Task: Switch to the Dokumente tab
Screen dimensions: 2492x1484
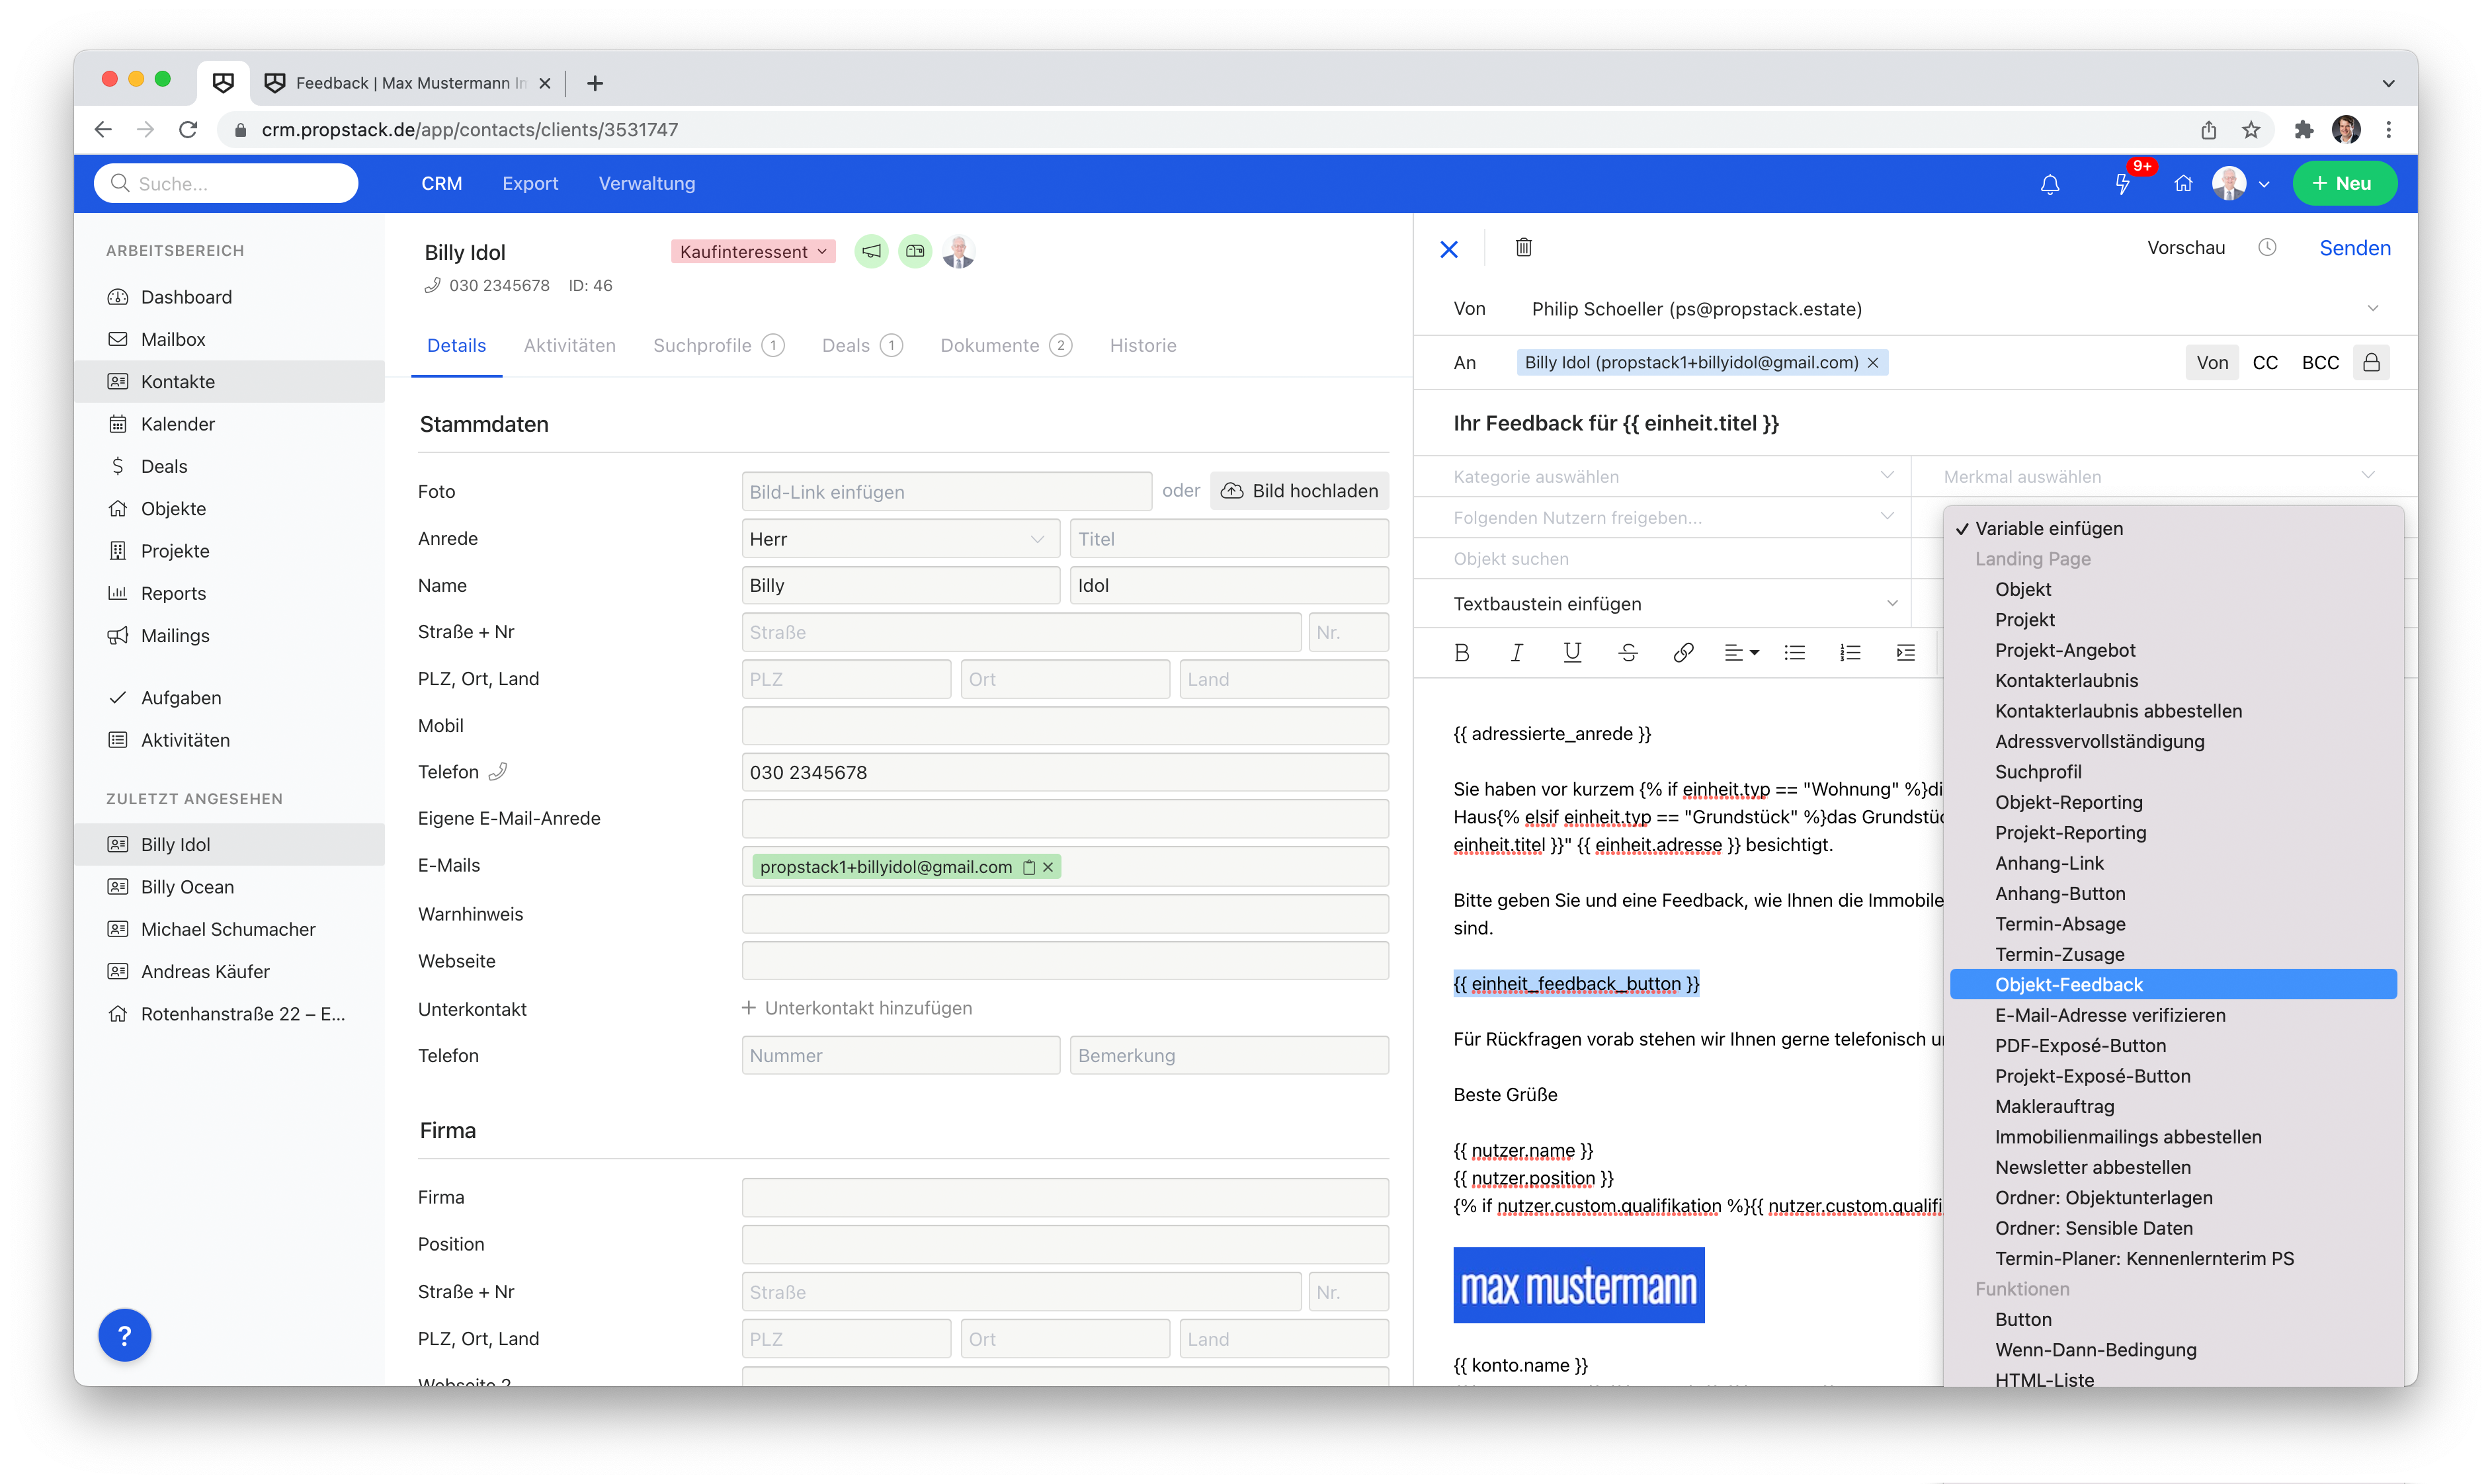Action: (x=1005, y=345)
